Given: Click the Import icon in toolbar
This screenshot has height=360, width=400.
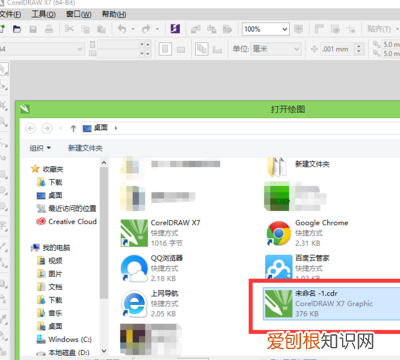Looking at the screenshot, I should tap(195, 29).
